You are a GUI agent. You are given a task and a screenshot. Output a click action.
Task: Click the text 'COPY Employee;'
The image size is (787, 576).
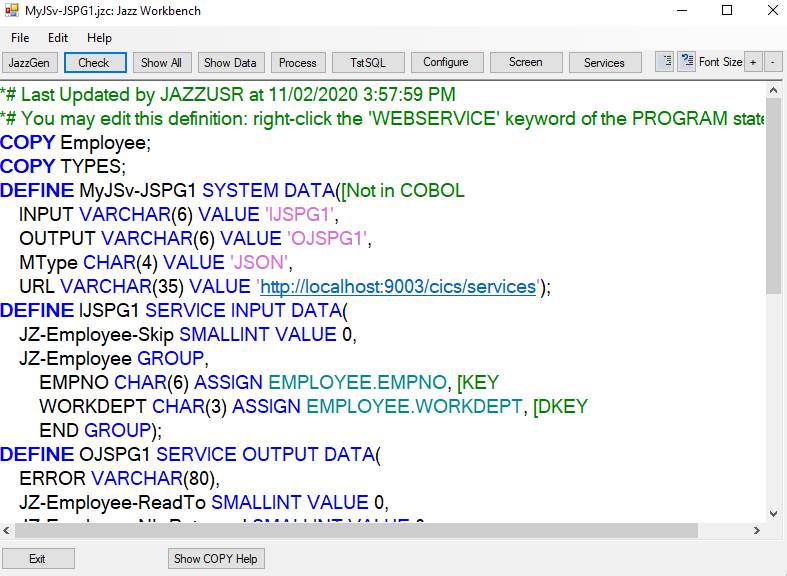pos(75,142)
